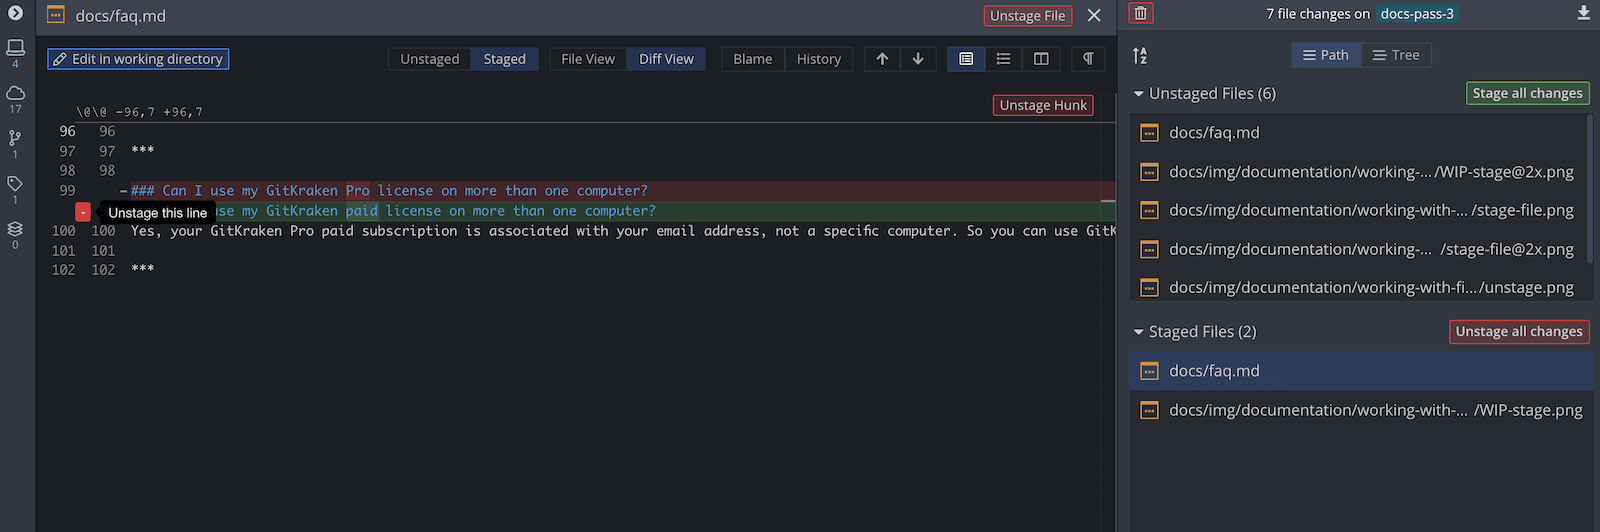This screenshot has height=532, width=1600.
Task: Open the Remote cloud icon
Action: tap(15, 93)
